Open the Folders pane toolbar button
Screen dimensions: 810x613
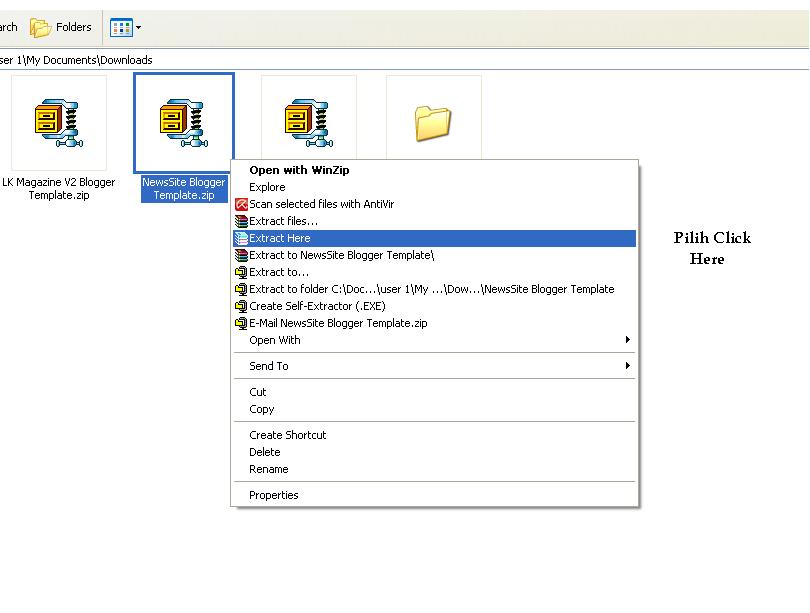[x=60, y=27]
